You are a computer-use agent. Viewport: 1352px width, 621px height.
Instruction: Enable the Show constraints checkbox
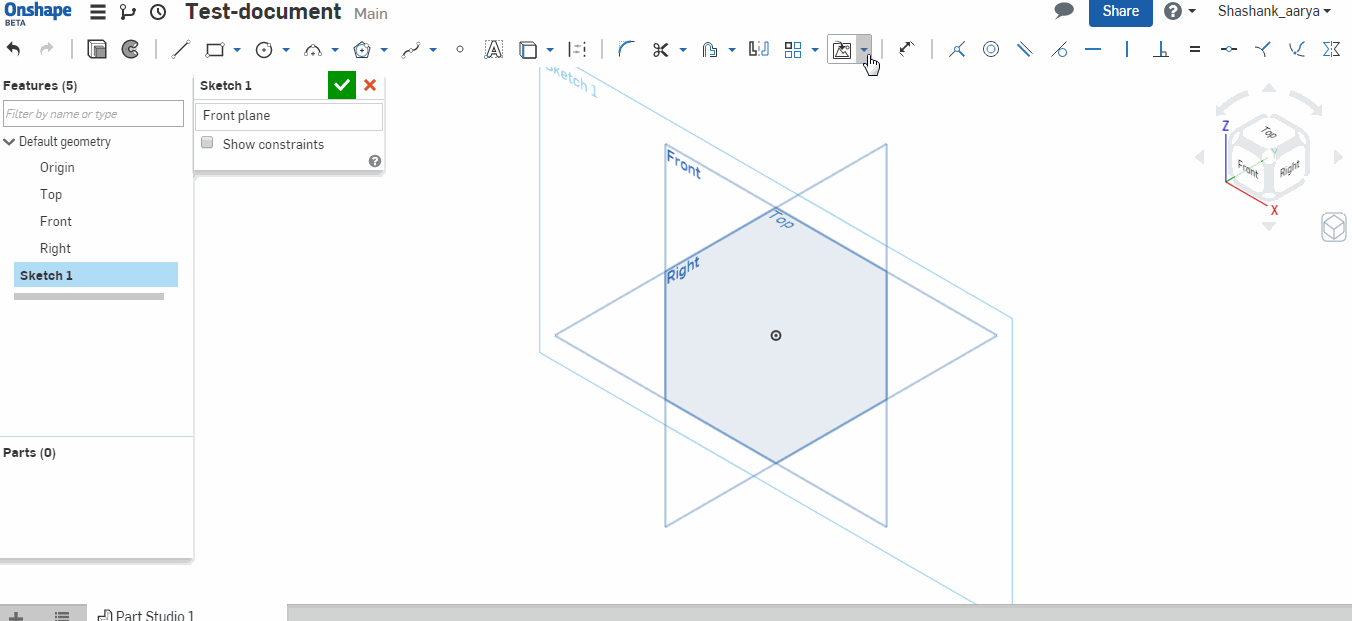pyautogui.click(x=207, y=142)
